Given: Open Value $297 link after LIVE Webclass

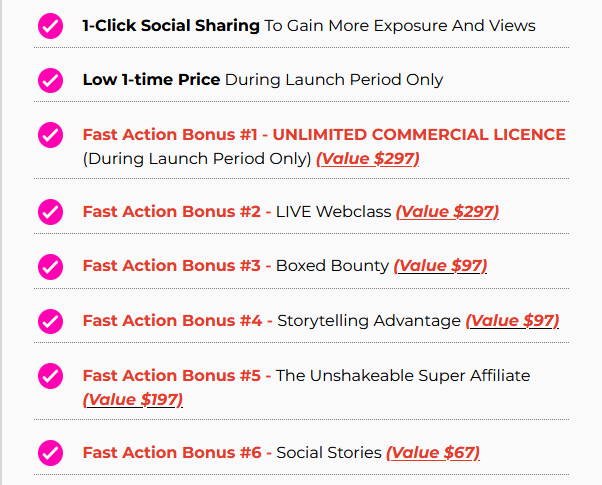Looking at the screenshot, I should pyautogui.click(x=447, y=212).
